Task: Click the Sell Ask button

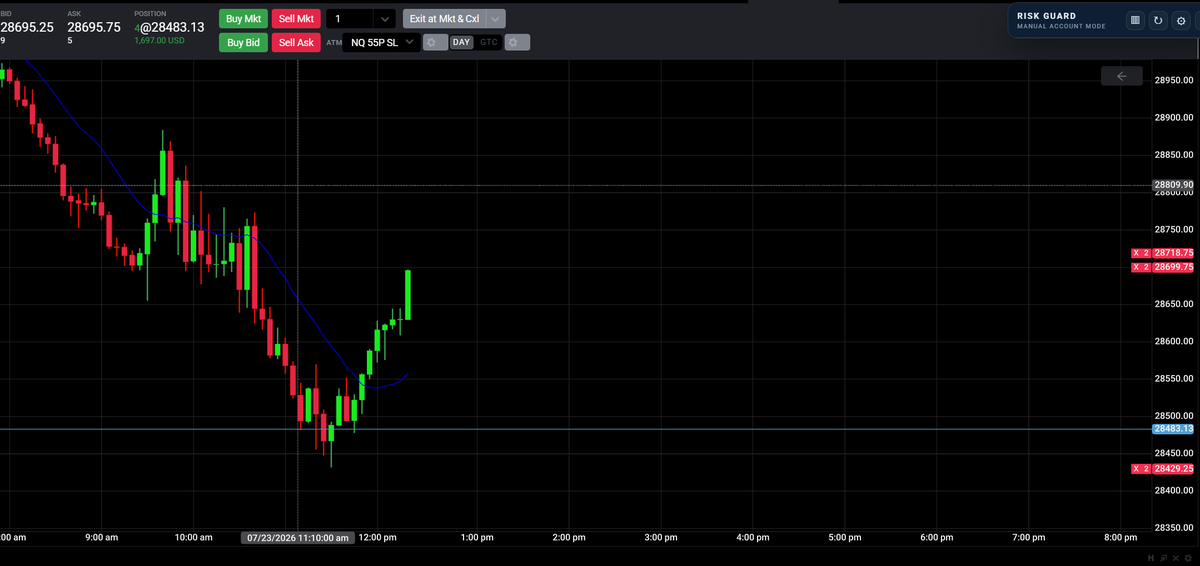Action: coord(296,42)
